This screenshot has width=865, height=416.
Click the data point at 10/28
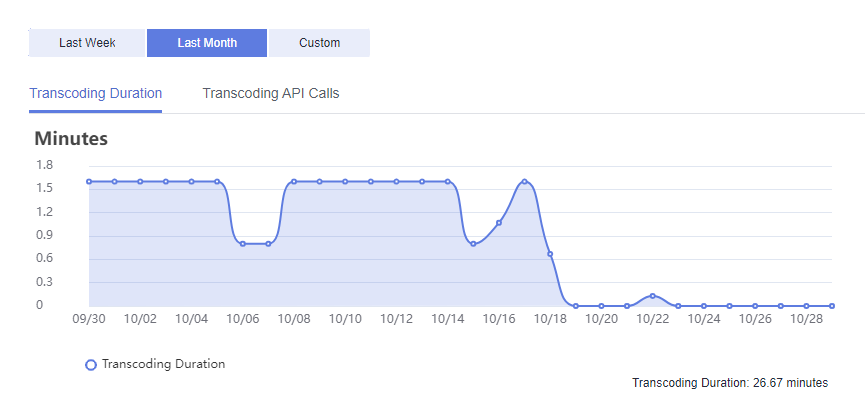[806, 306]
